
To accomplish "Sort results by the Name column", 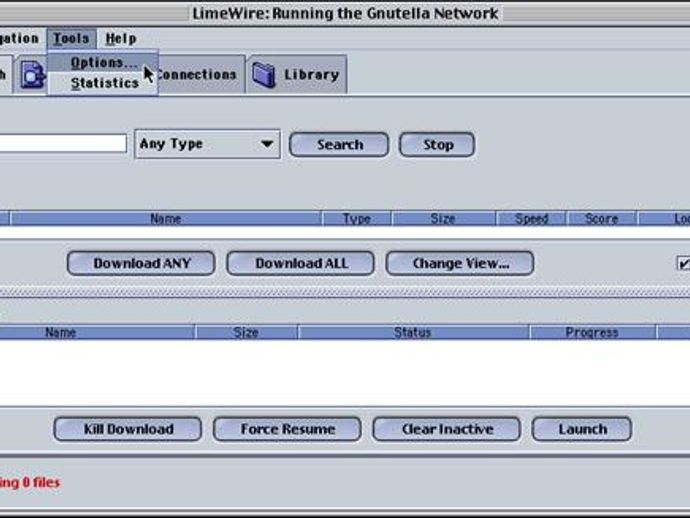I will [x=165, y=218].
